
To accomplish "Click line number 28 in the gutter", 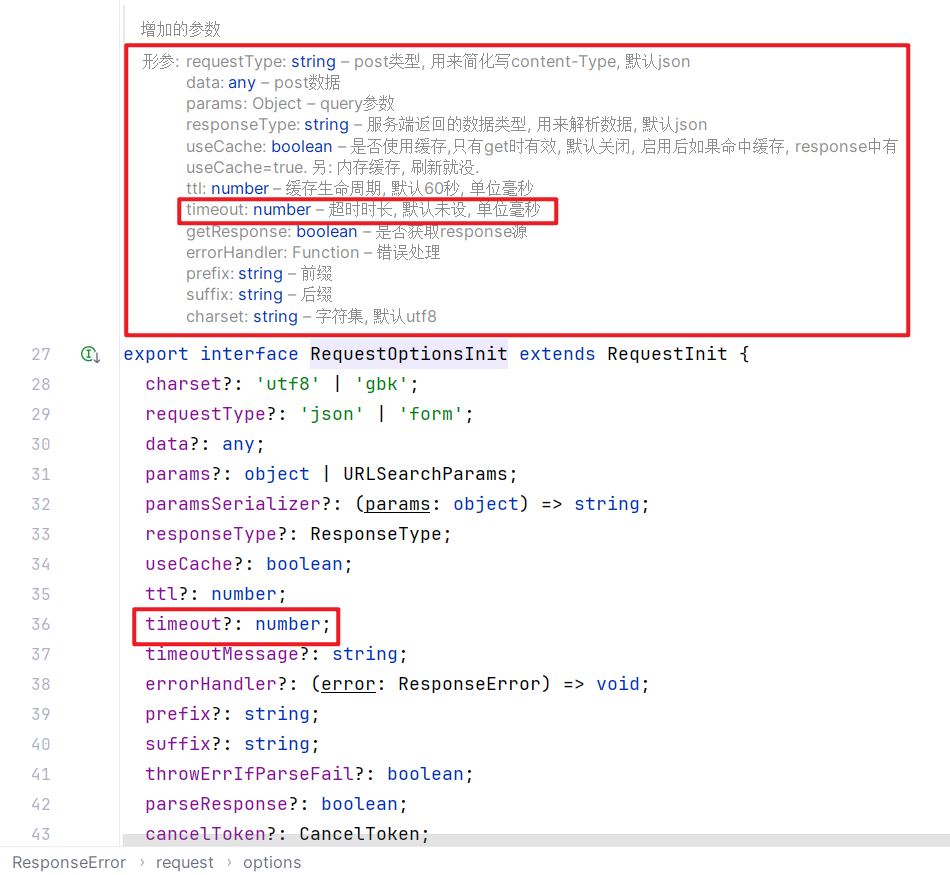I will 40,384.
